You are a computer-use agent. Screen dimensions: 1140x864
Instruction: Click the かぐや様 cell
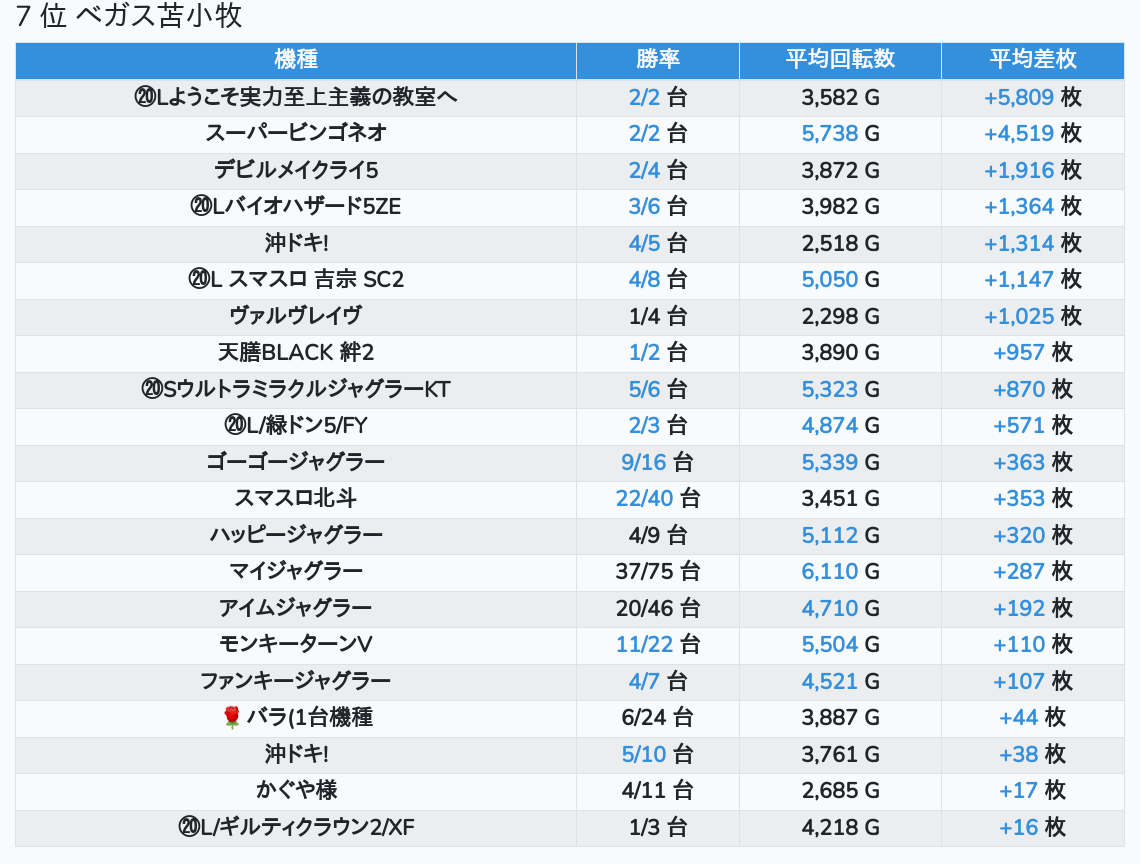[x=296, y=791]
